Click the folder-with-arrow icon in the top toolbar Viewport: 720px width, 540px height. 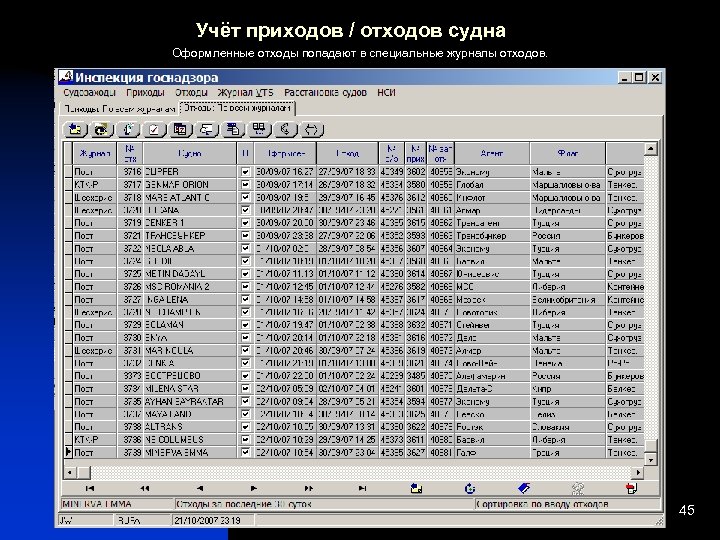pos(75,130)
